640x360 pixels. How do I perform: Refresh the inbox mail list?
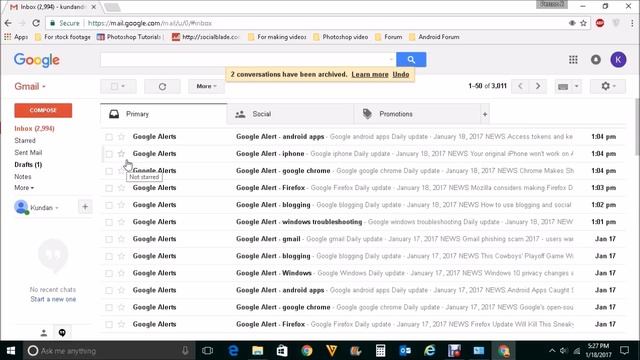[162, 87]
